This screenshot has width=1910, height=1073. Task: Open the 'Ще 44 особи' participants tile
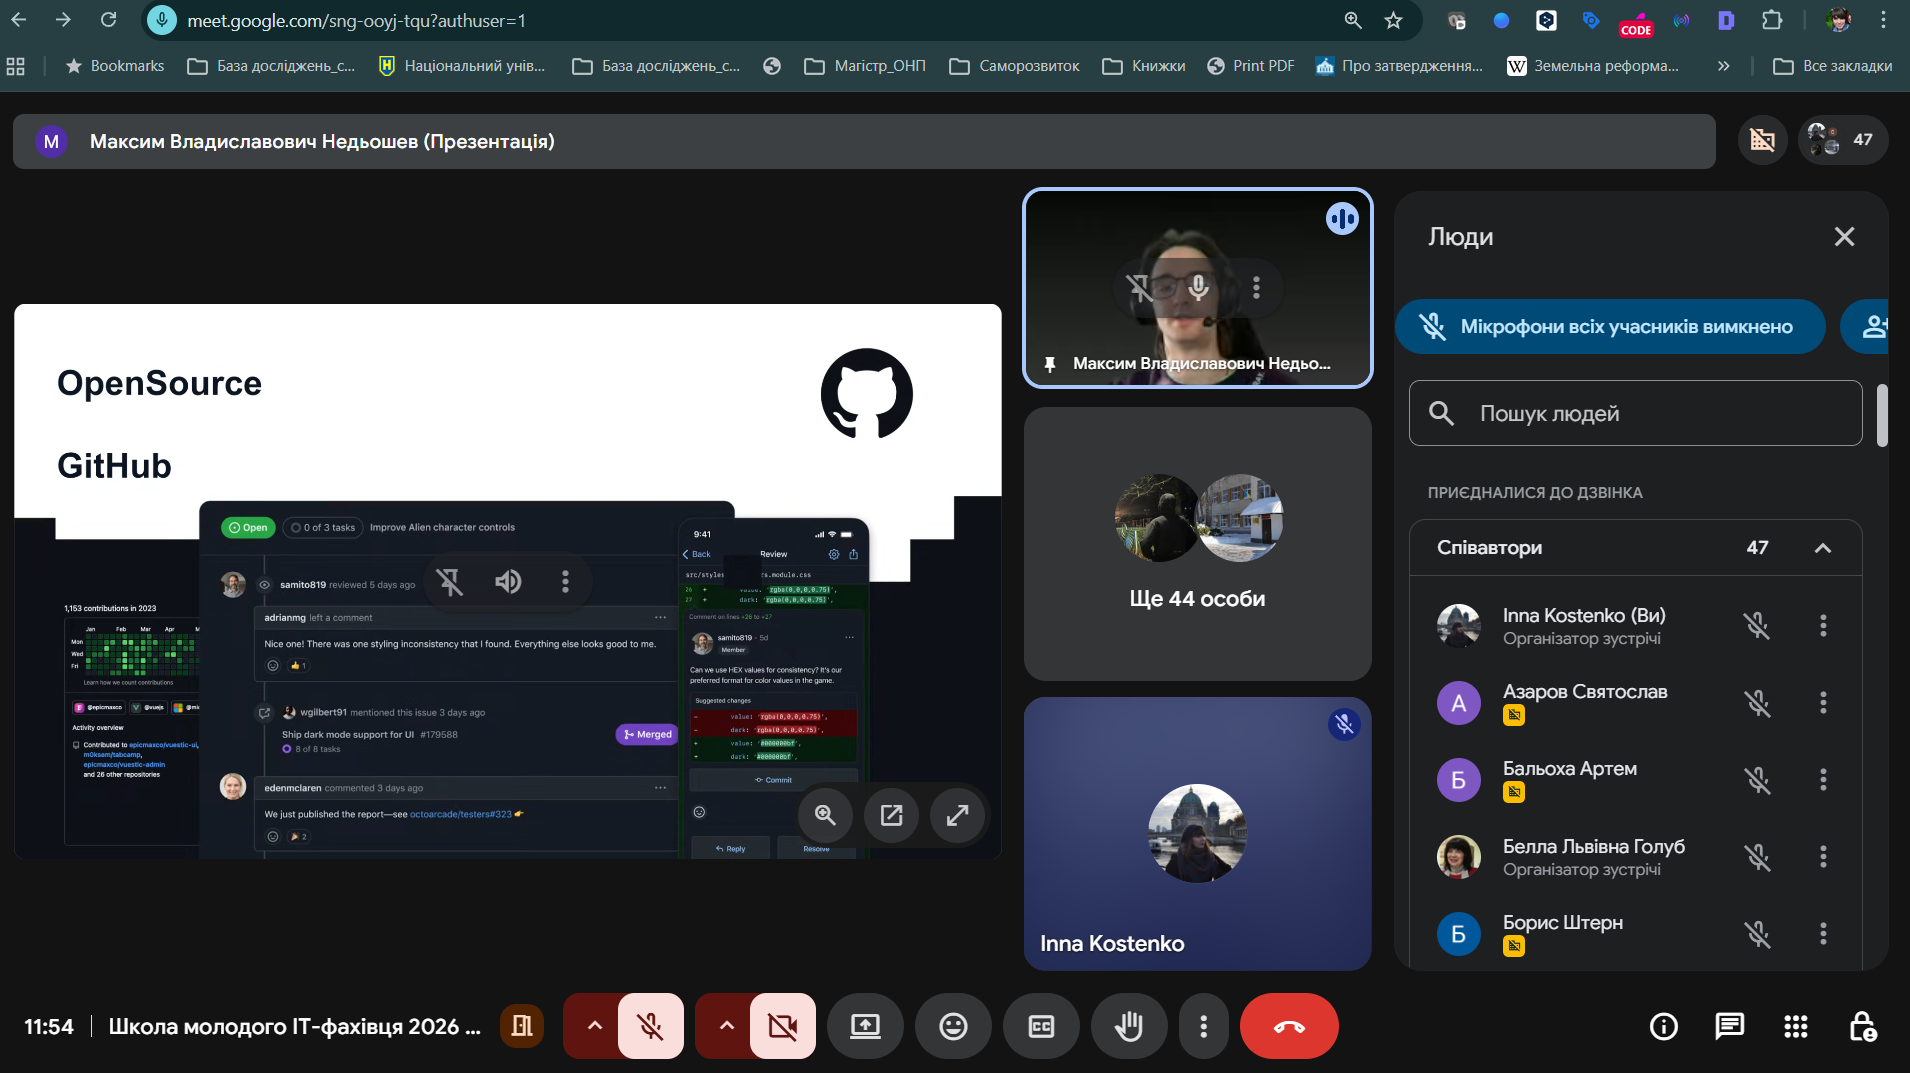[1197, 543]
